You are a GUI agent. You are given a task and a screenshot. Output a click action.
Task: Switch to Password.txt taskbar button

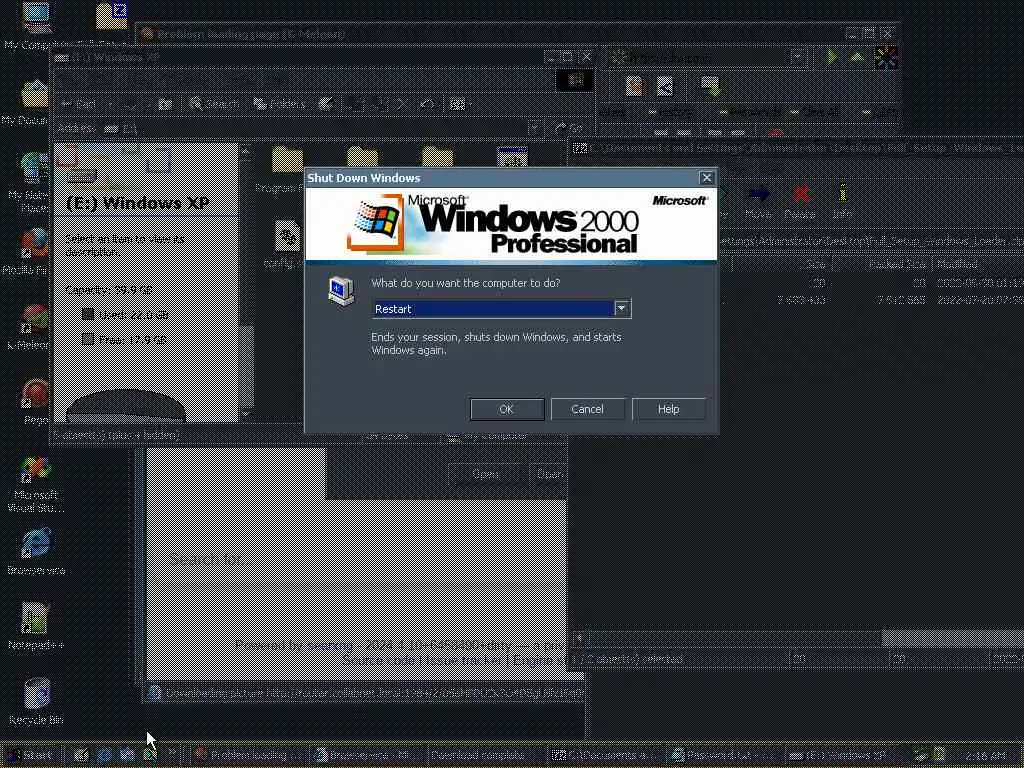coord(724,755)
